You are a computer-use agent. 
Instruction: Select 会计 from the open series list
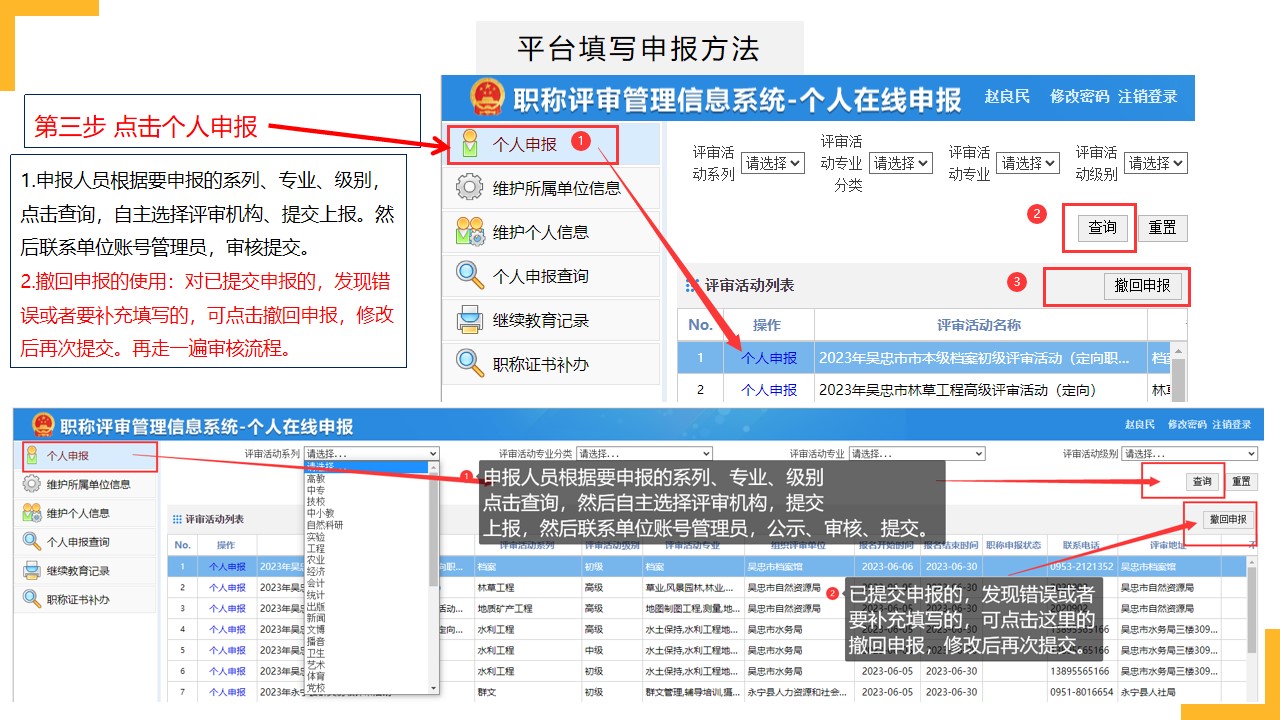tap(316, 583)
